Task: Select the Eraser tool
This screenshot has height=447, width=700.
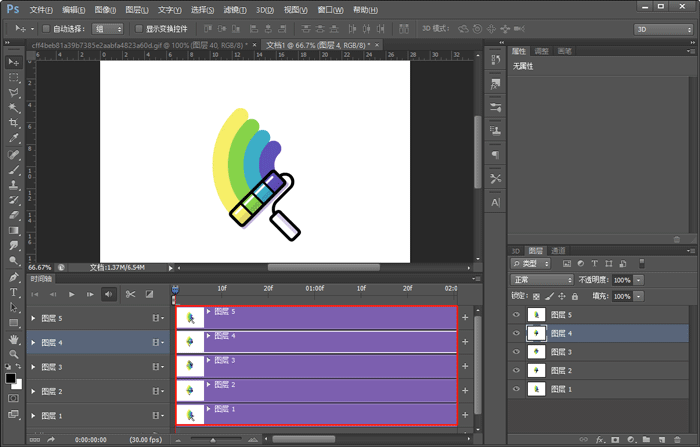Action: [x=13, y=215]
